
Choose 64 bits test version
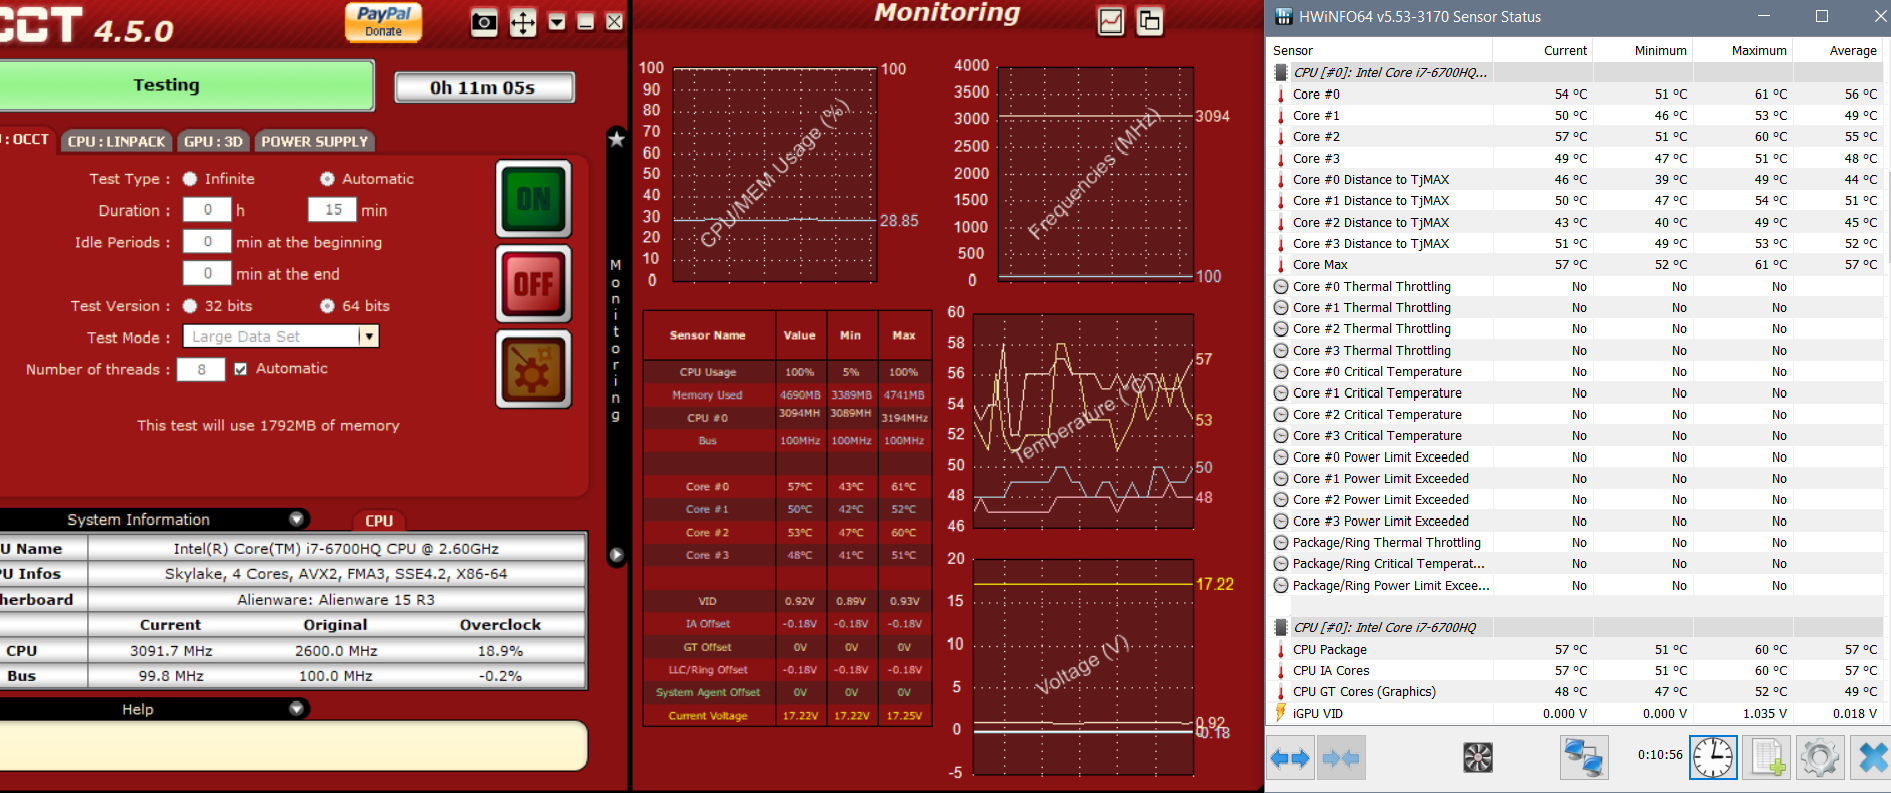(327, 306)
